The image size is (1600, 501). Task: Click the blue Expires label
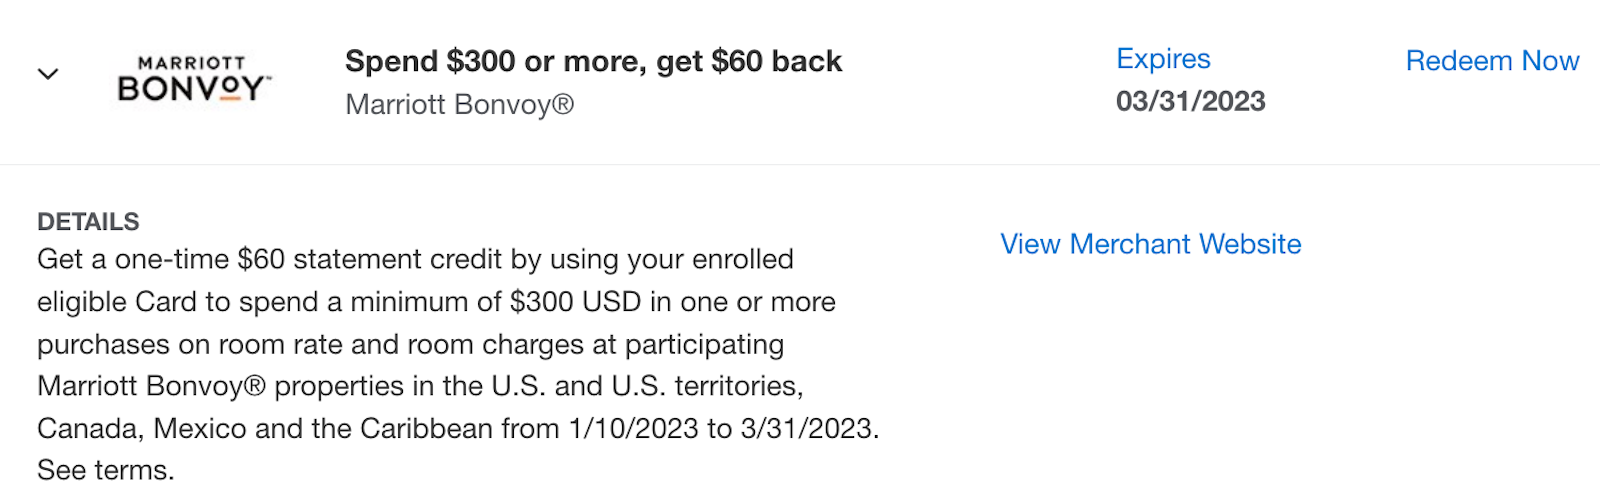(1163, 59)
